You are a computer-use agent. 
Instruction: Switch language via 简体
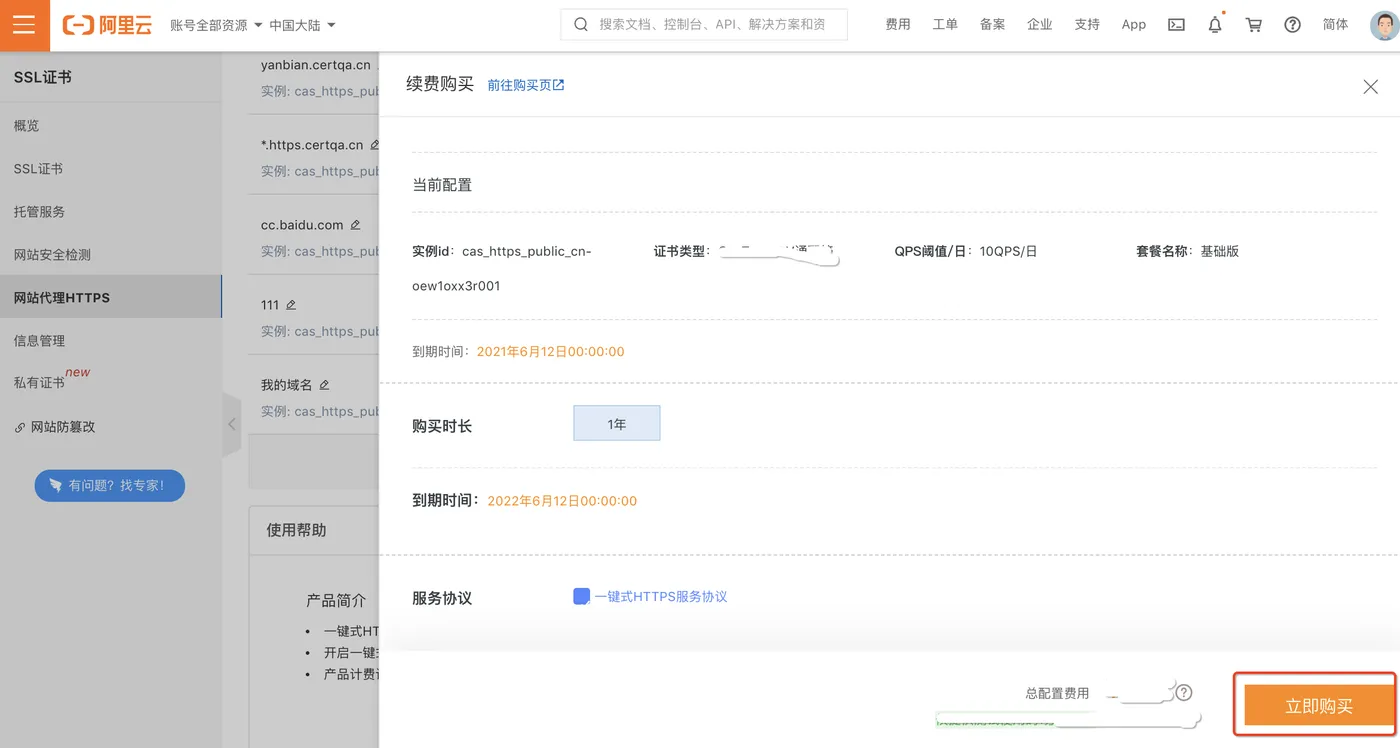click(x=1335, y=25)
